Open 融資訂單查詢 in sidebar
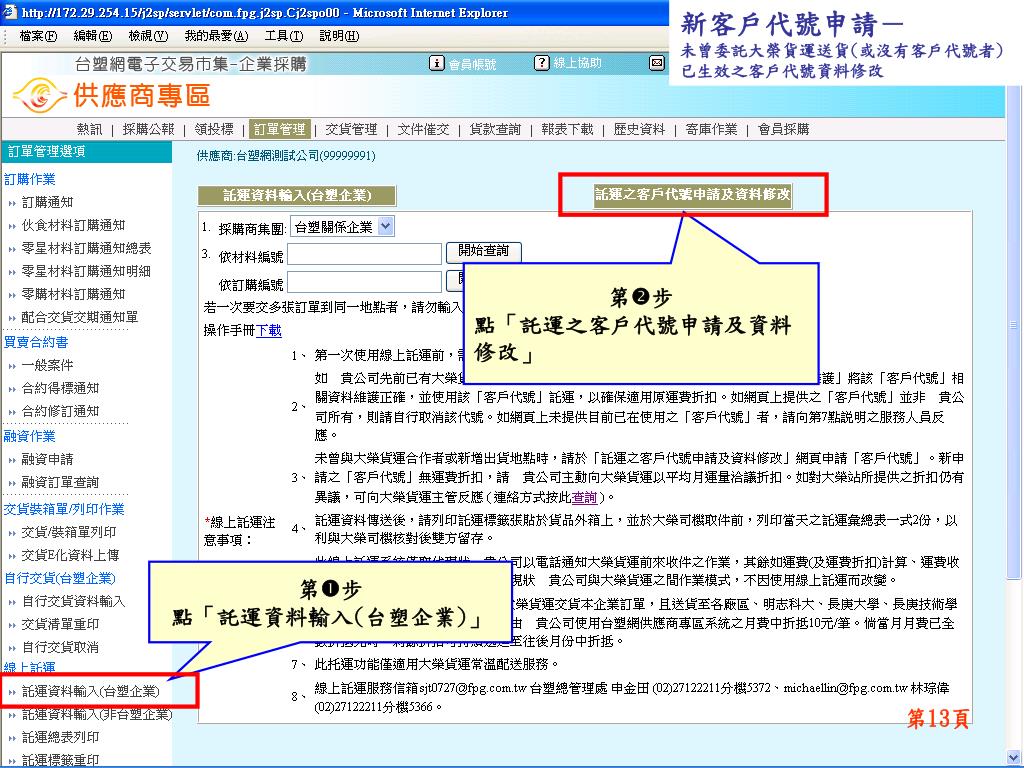1024x768 pixels. [x=60, y=483]
